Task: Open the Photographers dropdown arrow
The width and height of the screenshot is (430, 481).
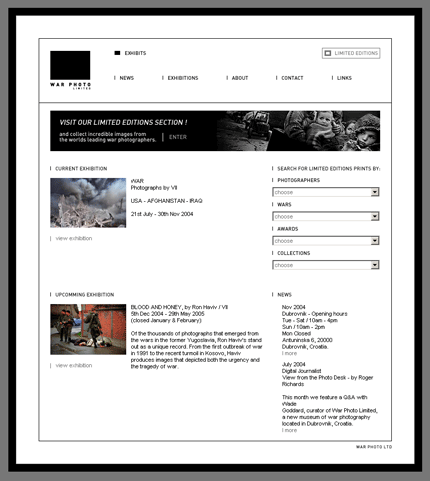Action: pos(375,192)
